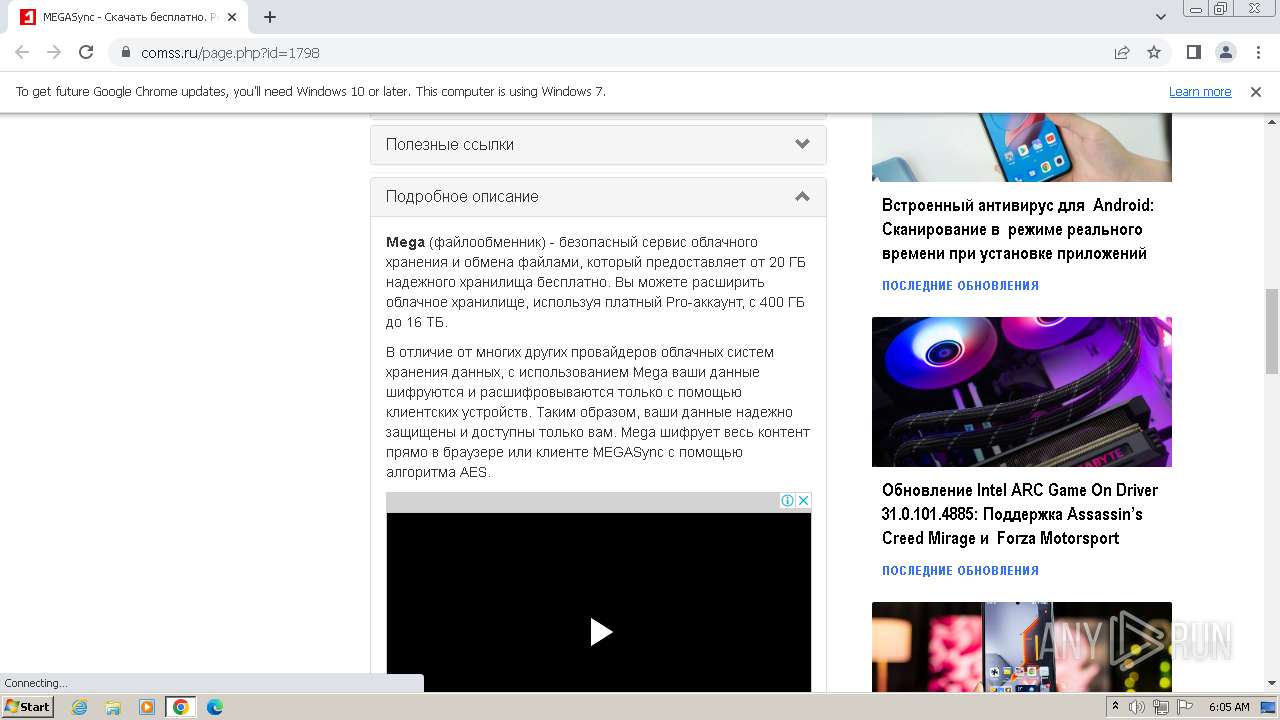This screenshot has width=1280, height=720.
Task: Expand the Полезные ссылки section
Action: [598, 145]
